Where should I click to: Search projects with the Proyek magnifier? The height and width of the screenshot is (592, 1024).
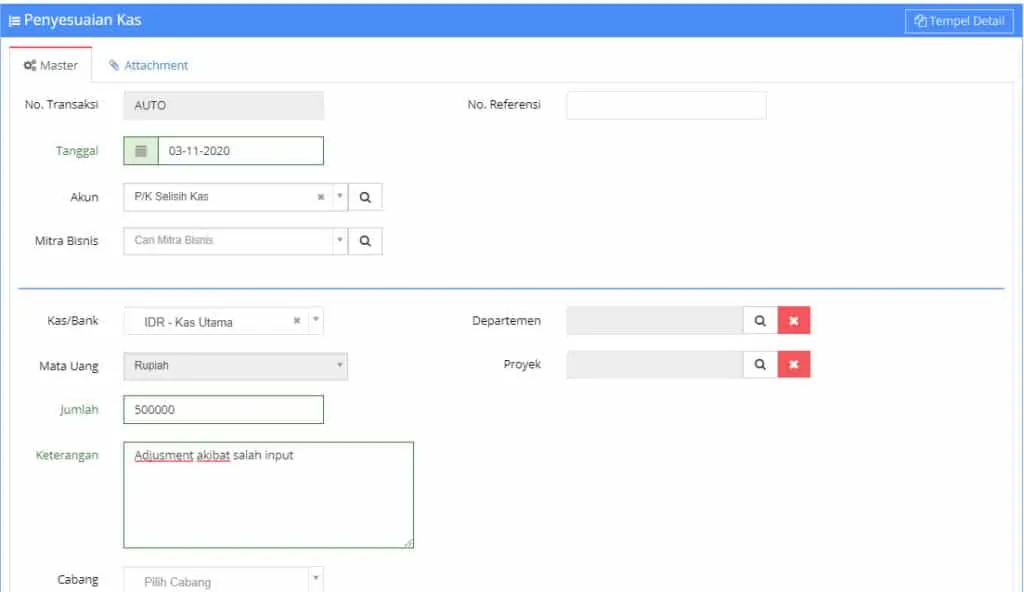tap(760, 365)
